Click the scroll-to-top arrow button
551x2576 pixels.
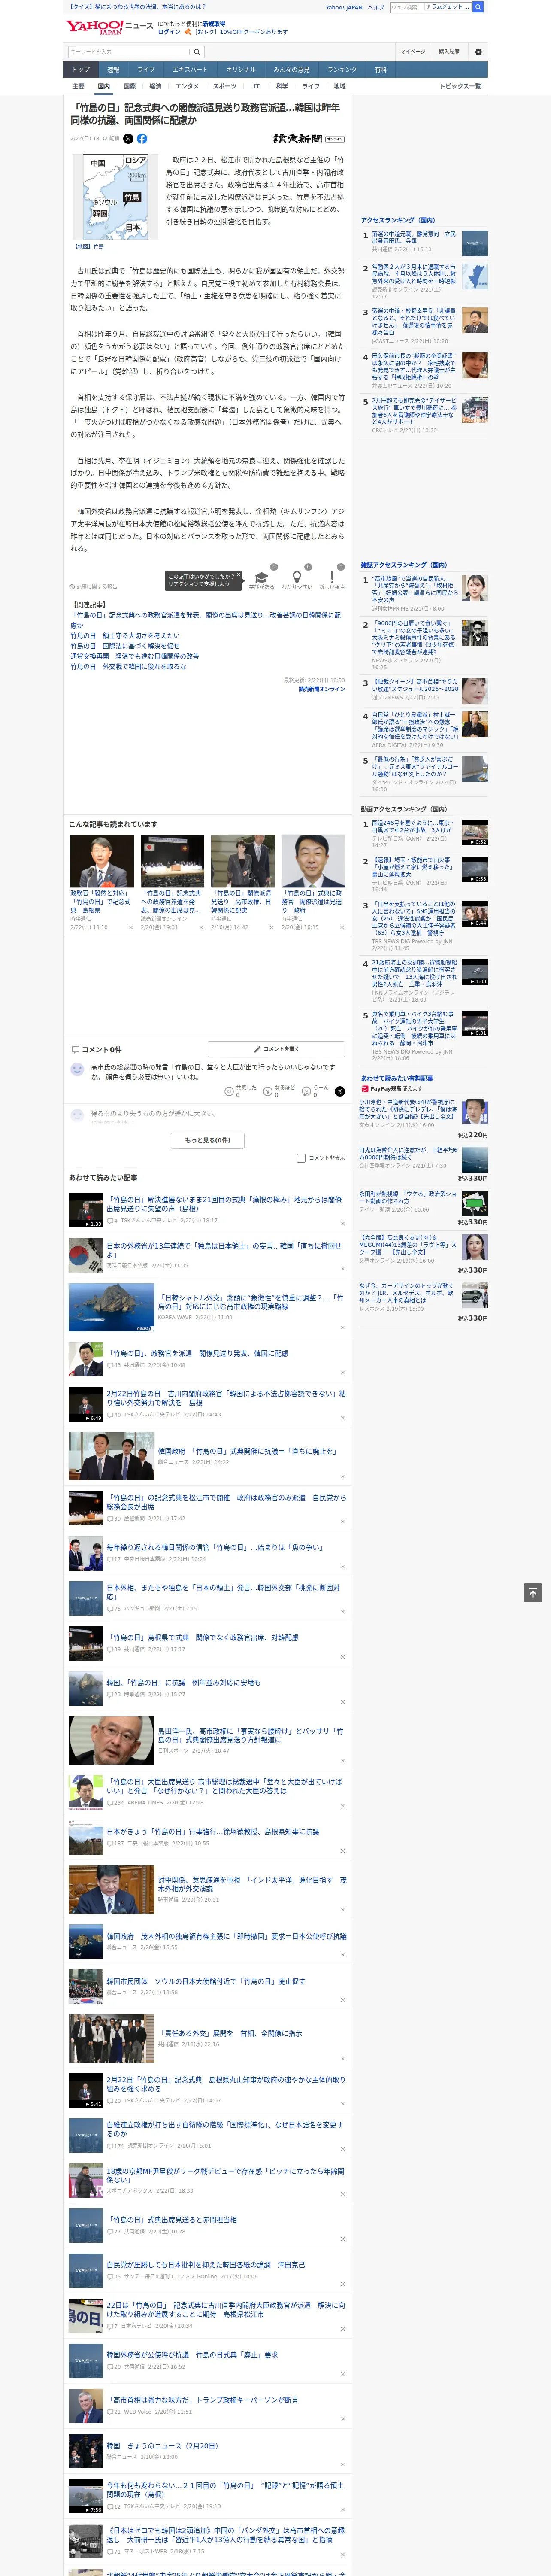click(x=532, y=1593)
